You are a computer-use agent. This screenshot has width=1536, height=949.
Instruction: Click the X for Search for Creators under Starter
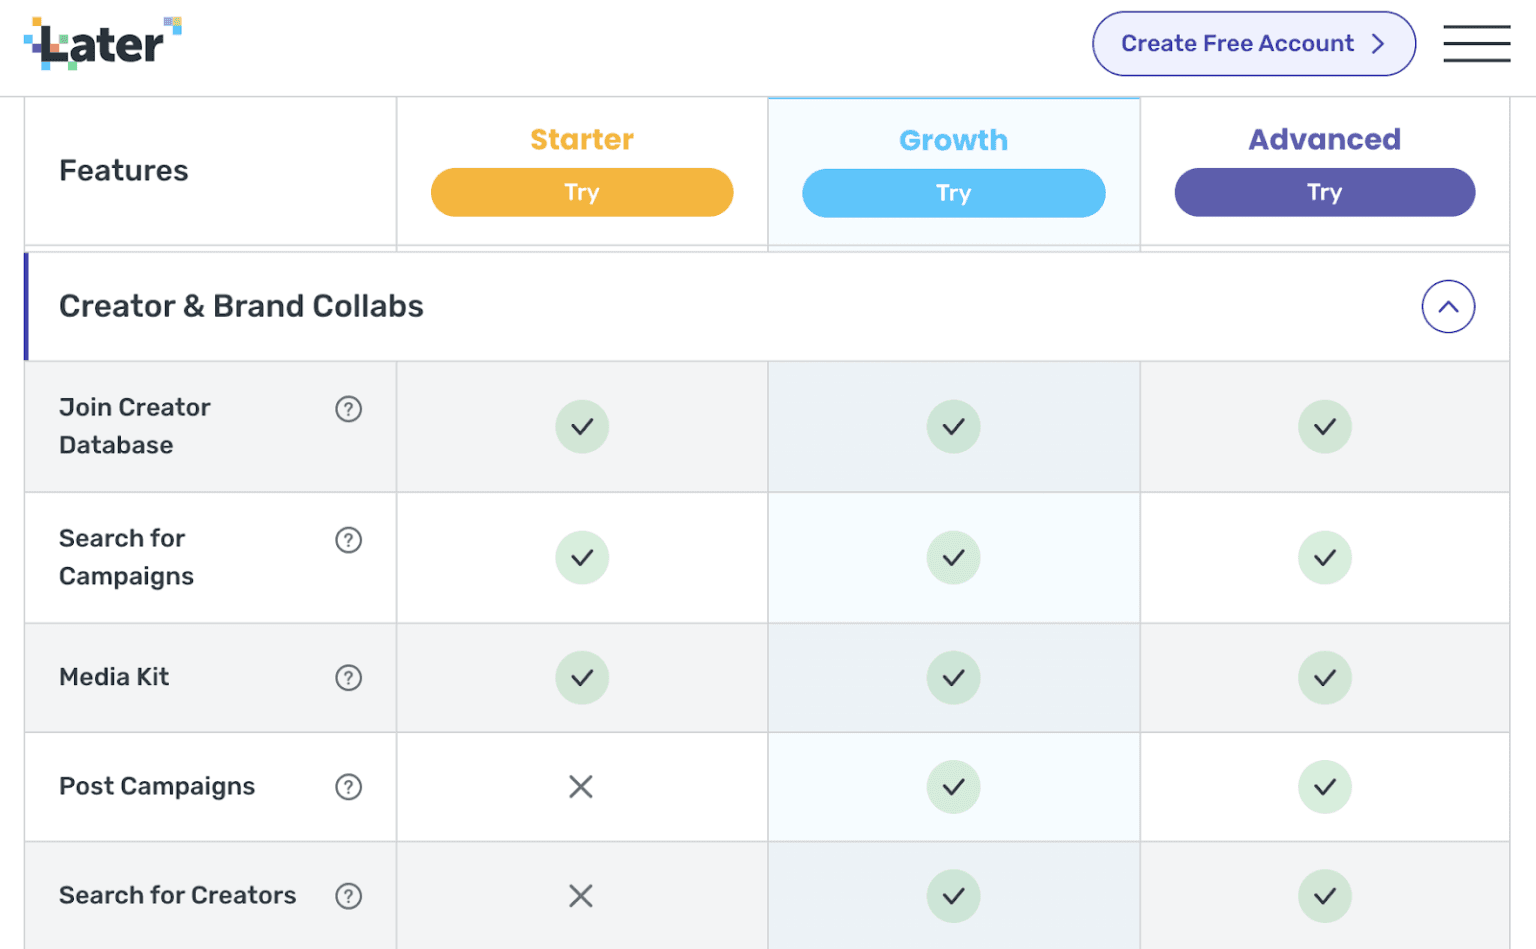pos(582,896)
